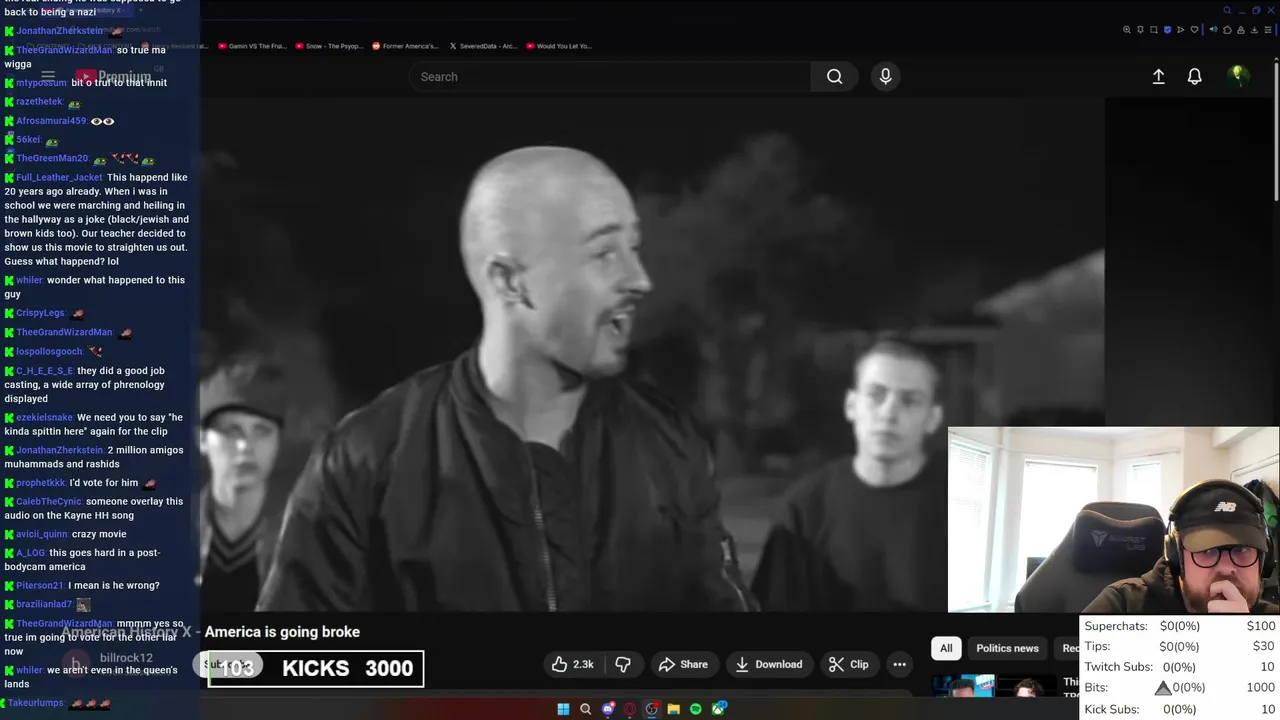
Task: Switch to 'Former America's...' browser tab
Action: tap(405, 46)
